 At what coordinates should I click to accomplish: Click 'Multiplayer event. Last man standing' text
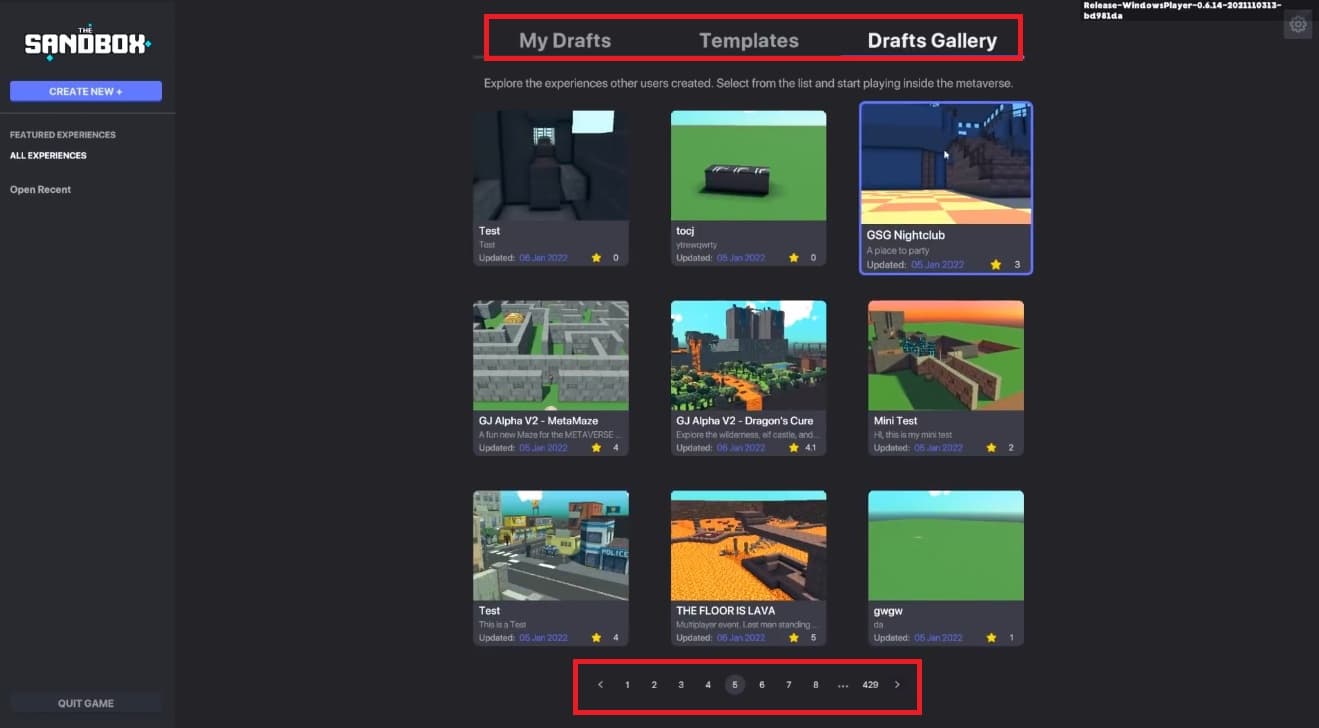pyautogui.click(x=747, y=625)
